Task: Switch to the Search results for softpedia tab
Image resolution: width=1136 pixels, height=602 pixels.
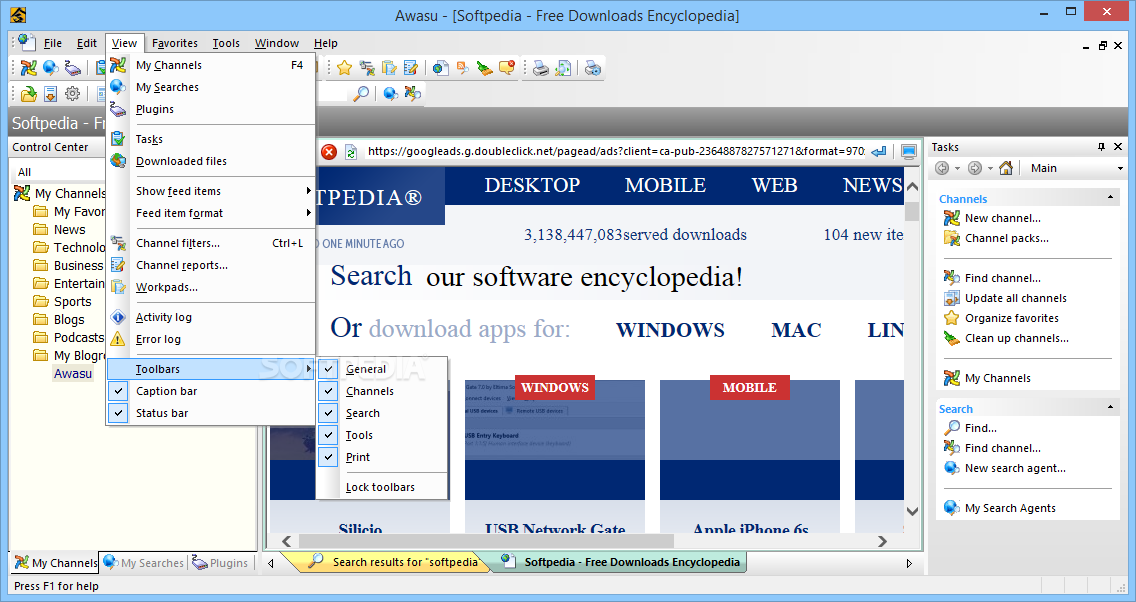Action: 393,562
